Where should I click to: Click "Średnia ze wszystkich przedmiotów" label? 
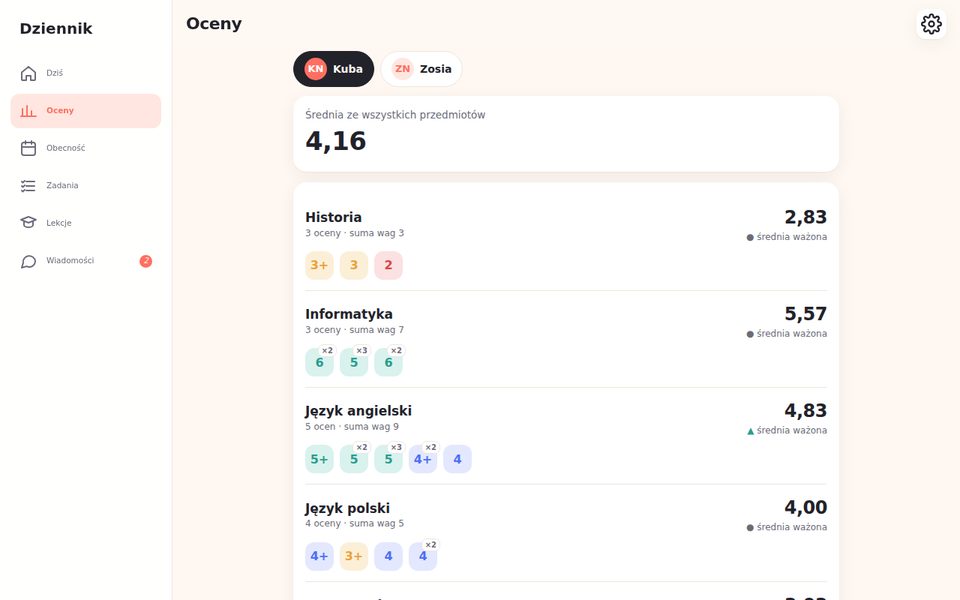coord(396,115)
